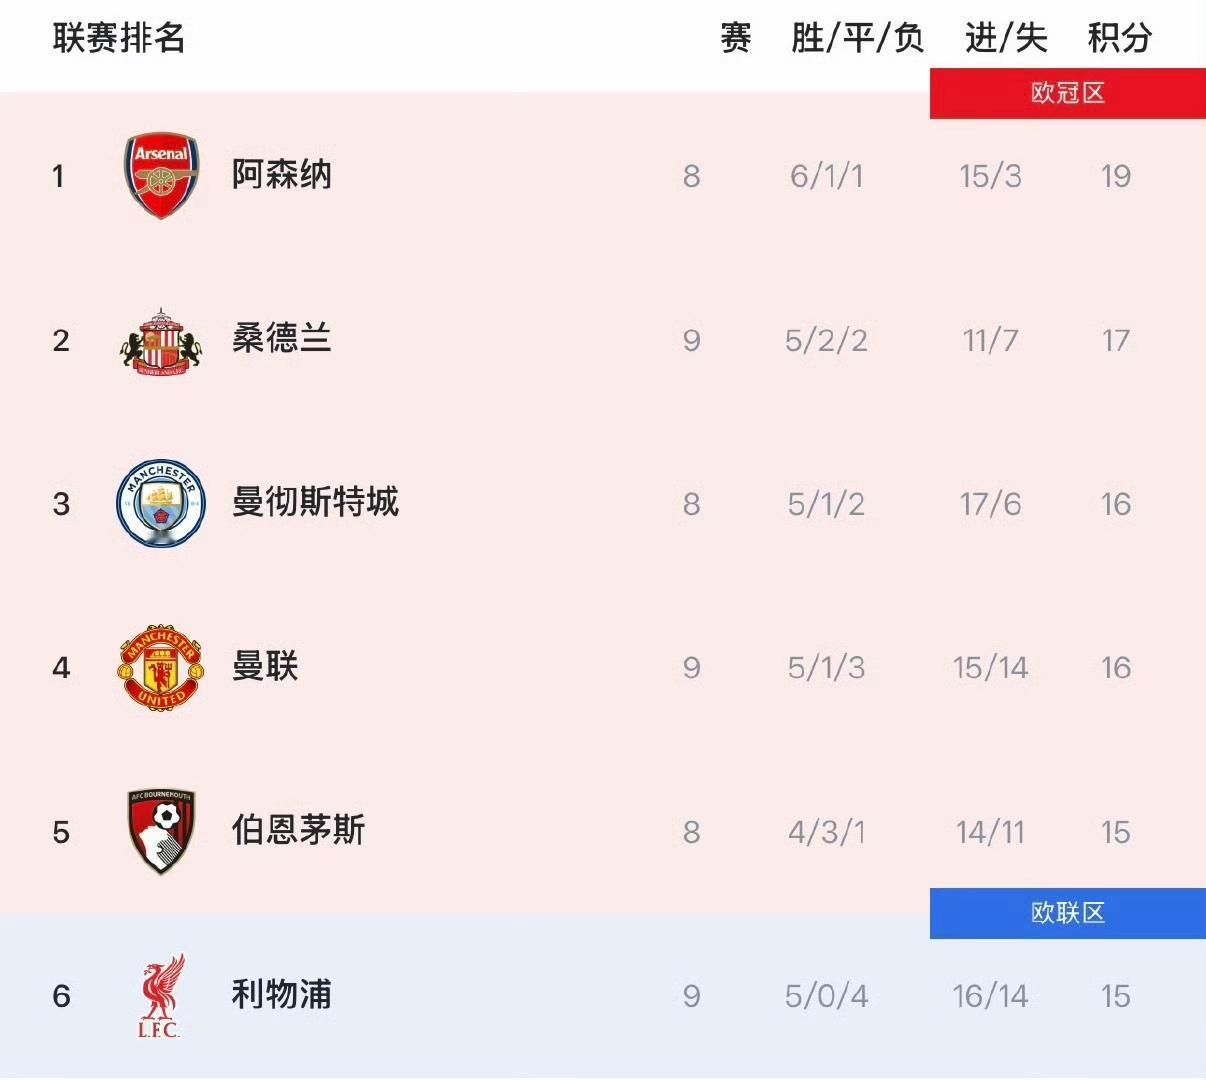Click the Arsenal club crest
The image size is (1206, 1080).
(161, 176)
